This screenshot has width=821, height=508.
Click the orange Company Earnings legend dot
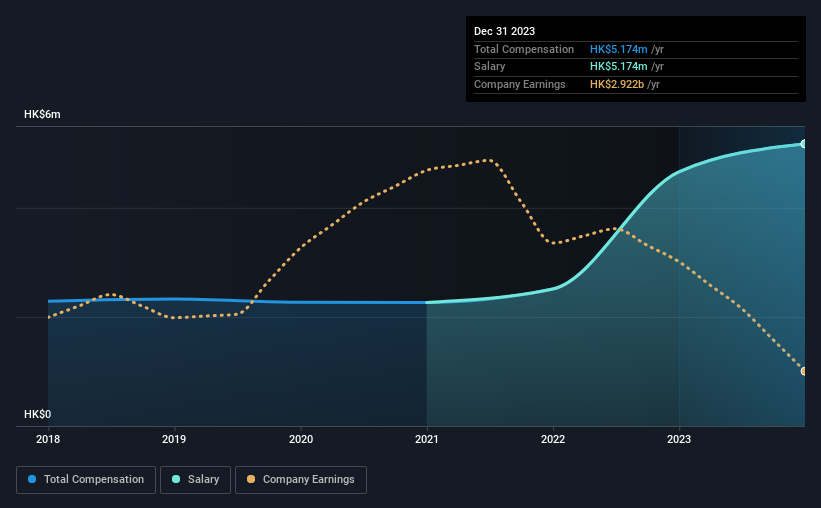point(251,479)
